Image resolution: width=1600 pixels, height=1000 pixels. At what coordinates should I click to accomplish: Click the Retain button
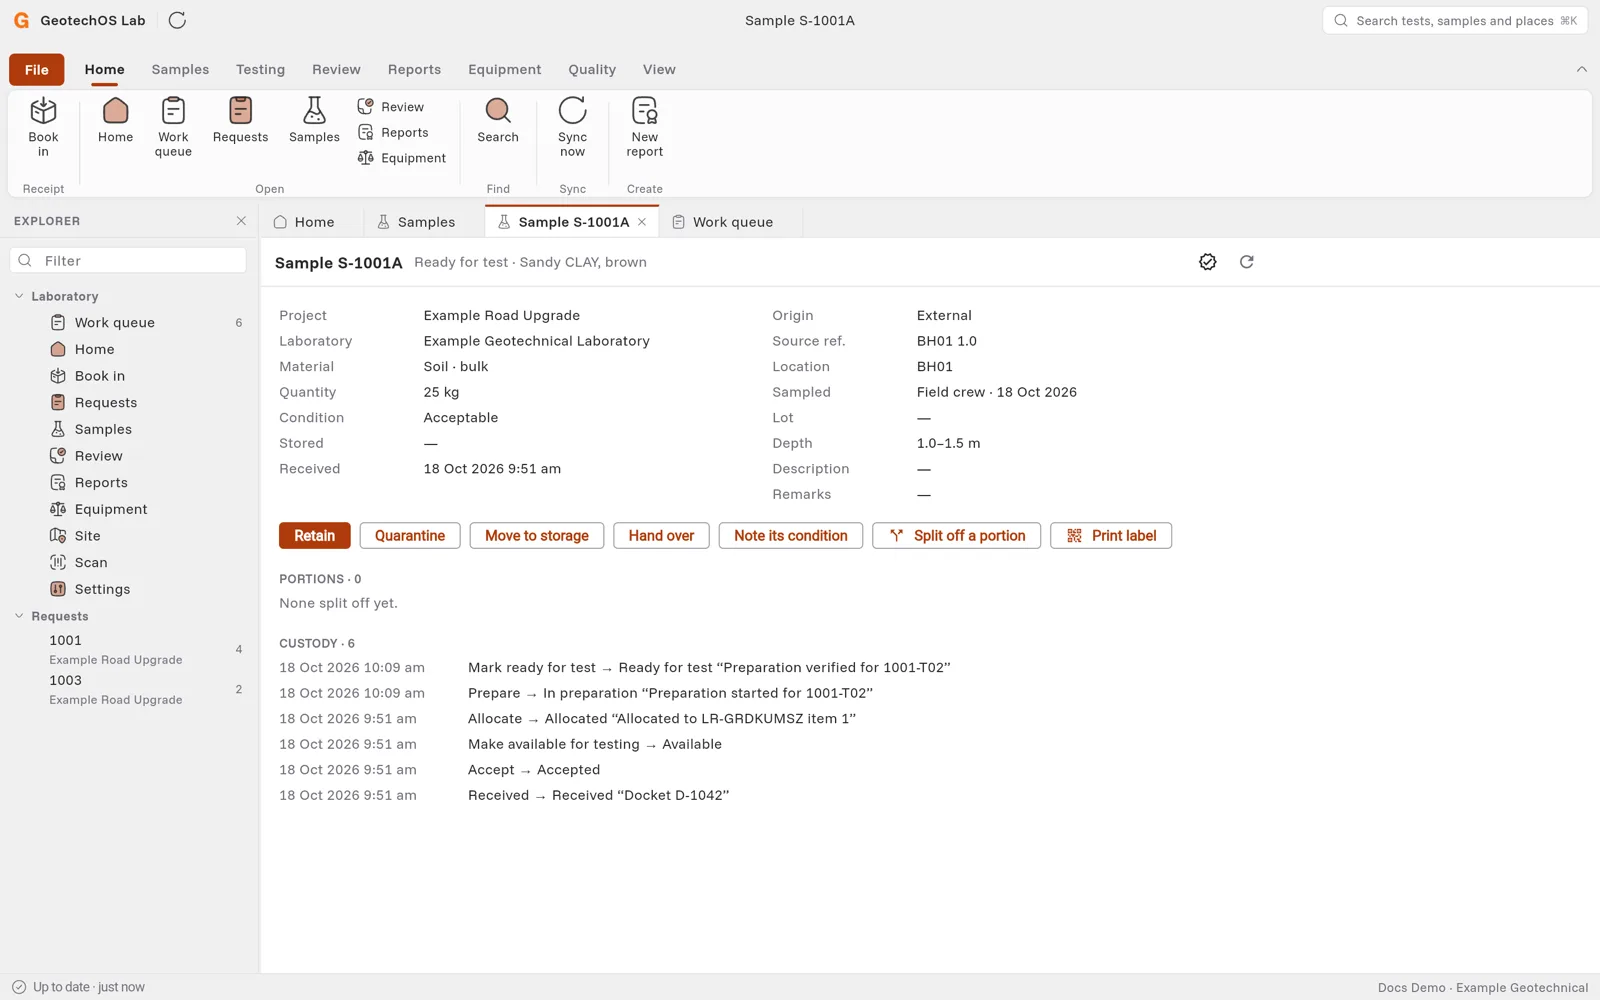point(315,536)
